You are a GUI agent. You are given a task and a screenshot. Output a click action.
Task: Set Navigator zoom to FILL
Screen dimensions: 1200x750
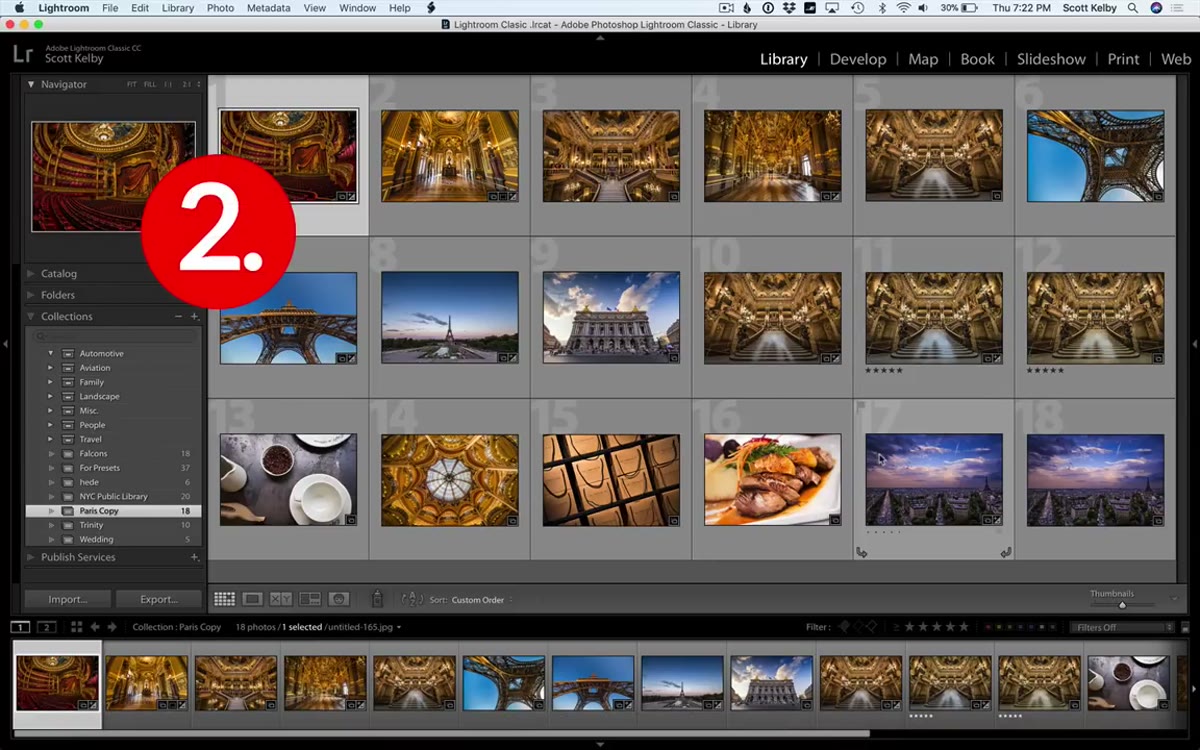[x=149, y=85]
